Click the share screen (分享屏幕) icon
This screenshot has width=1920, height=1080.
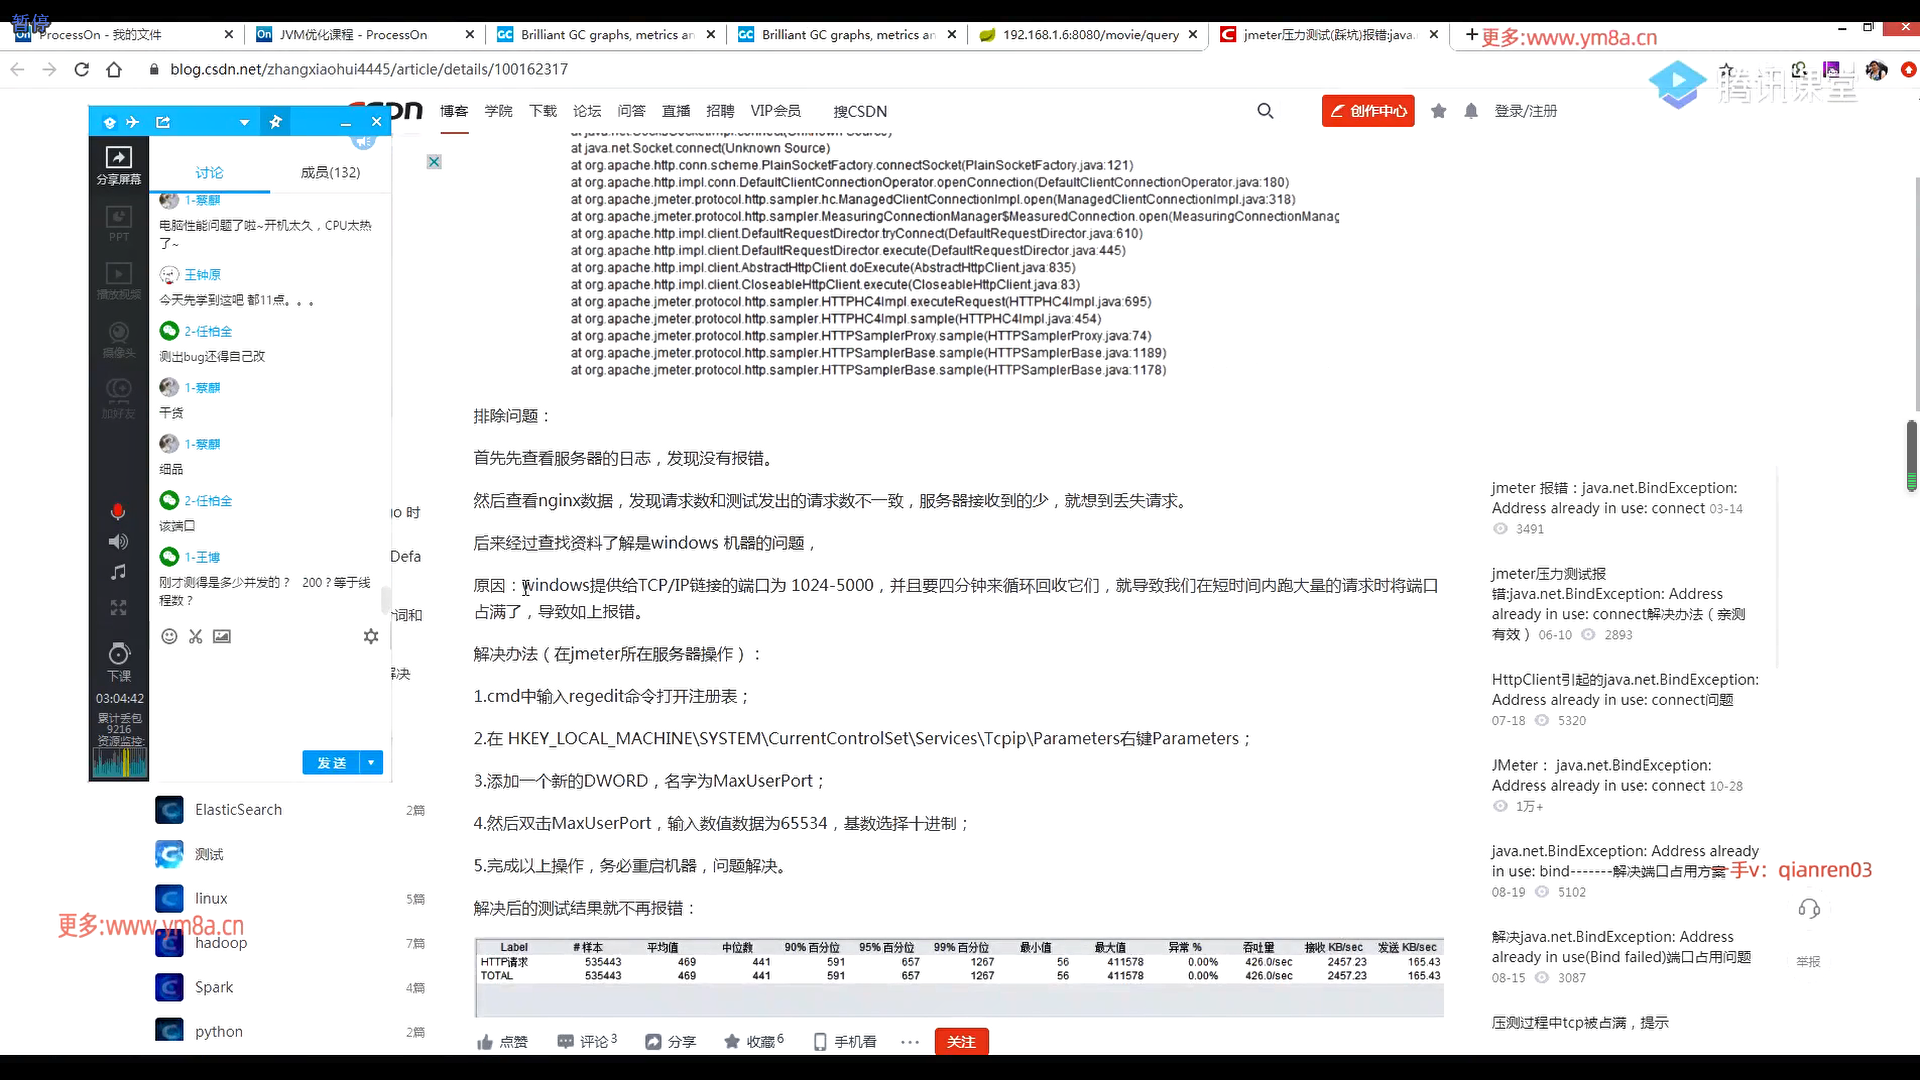[118, 159]
